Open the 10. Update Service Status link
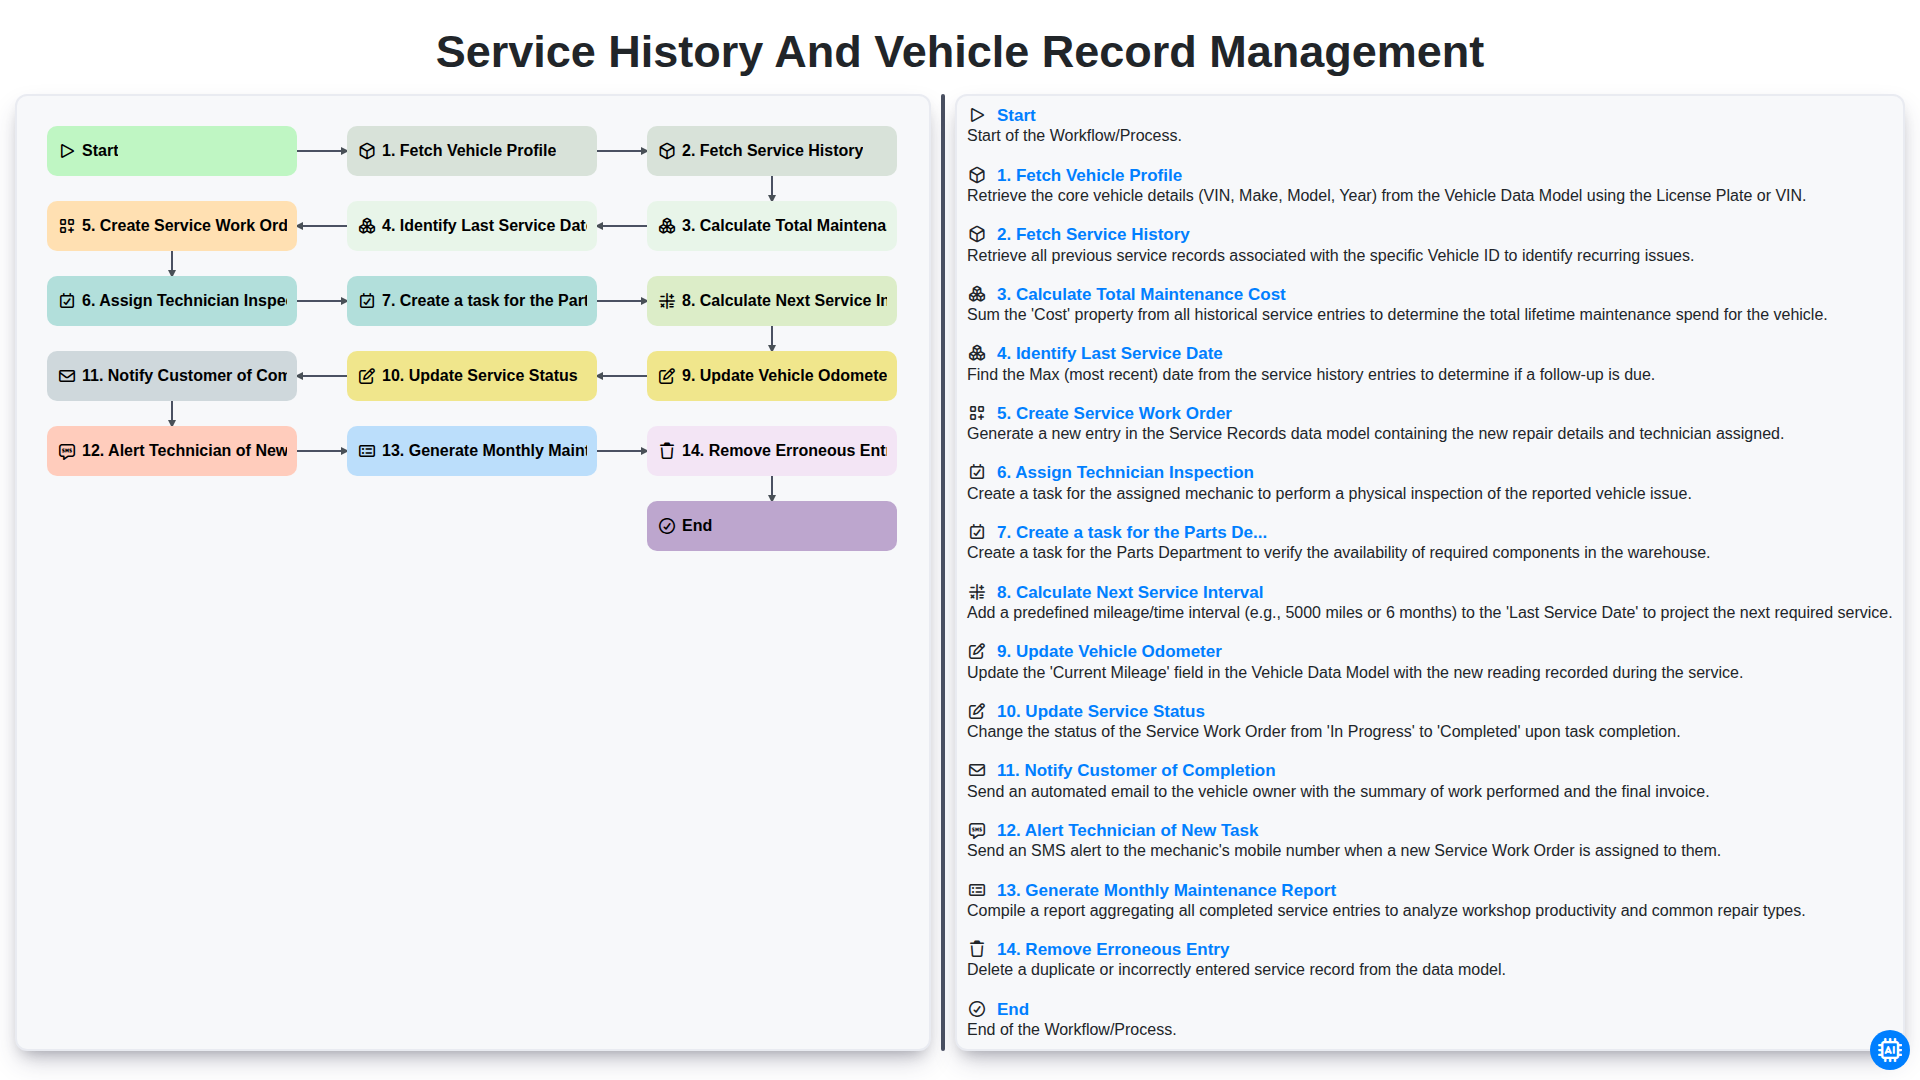Viewport: 1920px width, 1080px height. (x=1101, y=711)
